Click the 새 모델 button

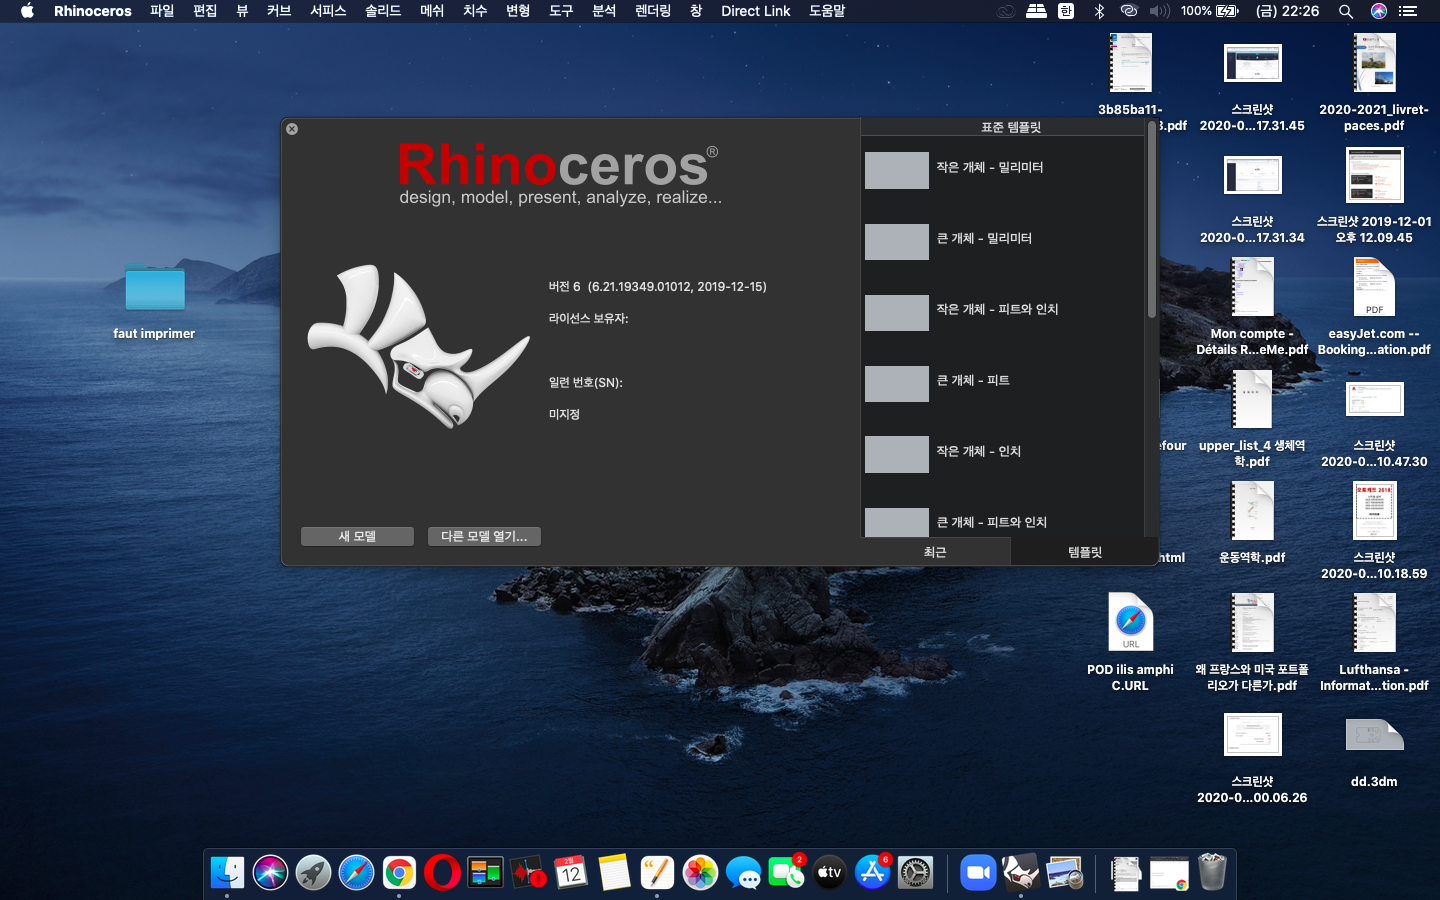[357, 537]
